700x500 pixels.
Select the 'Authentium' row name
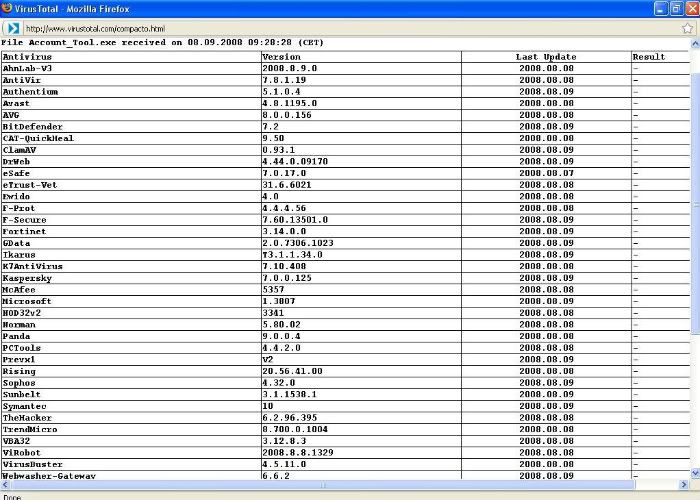click(x=30, y=92)
